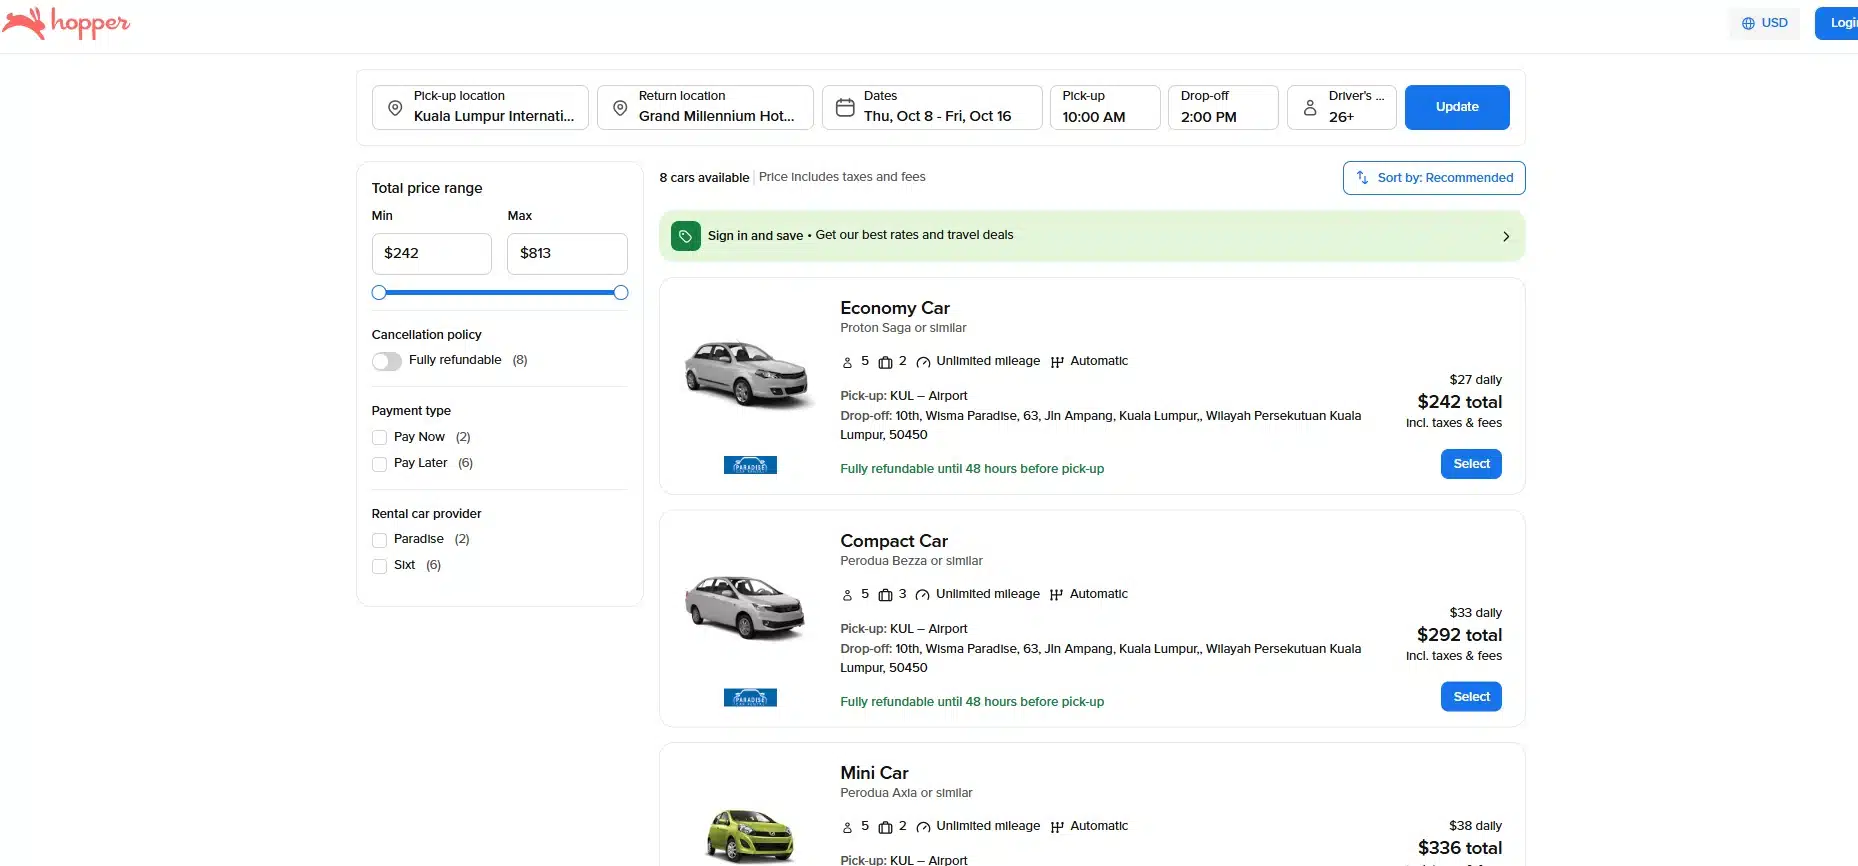Image resolution: width=1858 pixels, height=866 pixels.
Task: Click the transmission icon on Economy Car
Action: point(1057,362)
